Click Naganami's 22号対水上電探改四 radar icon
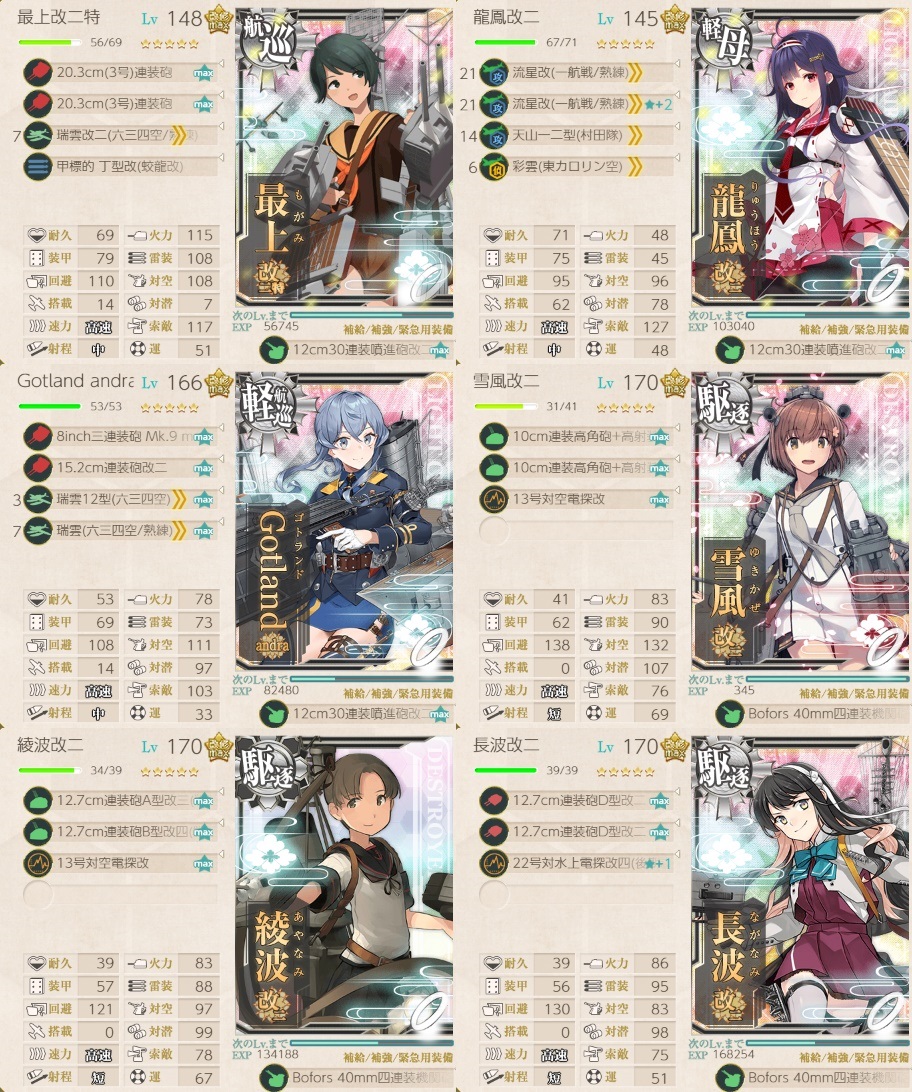912x1092 pixels. (x=494, y=864)
